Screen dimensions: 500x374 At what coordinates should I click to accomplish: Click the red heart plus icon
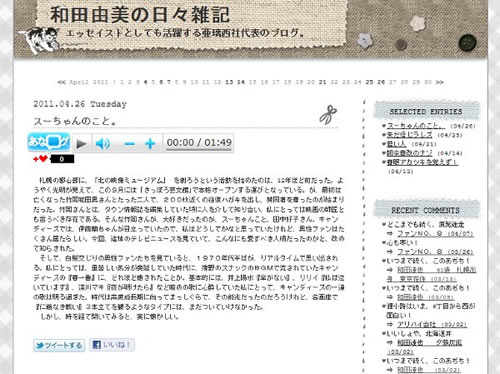pyautogui.click(x=40, y=159)
